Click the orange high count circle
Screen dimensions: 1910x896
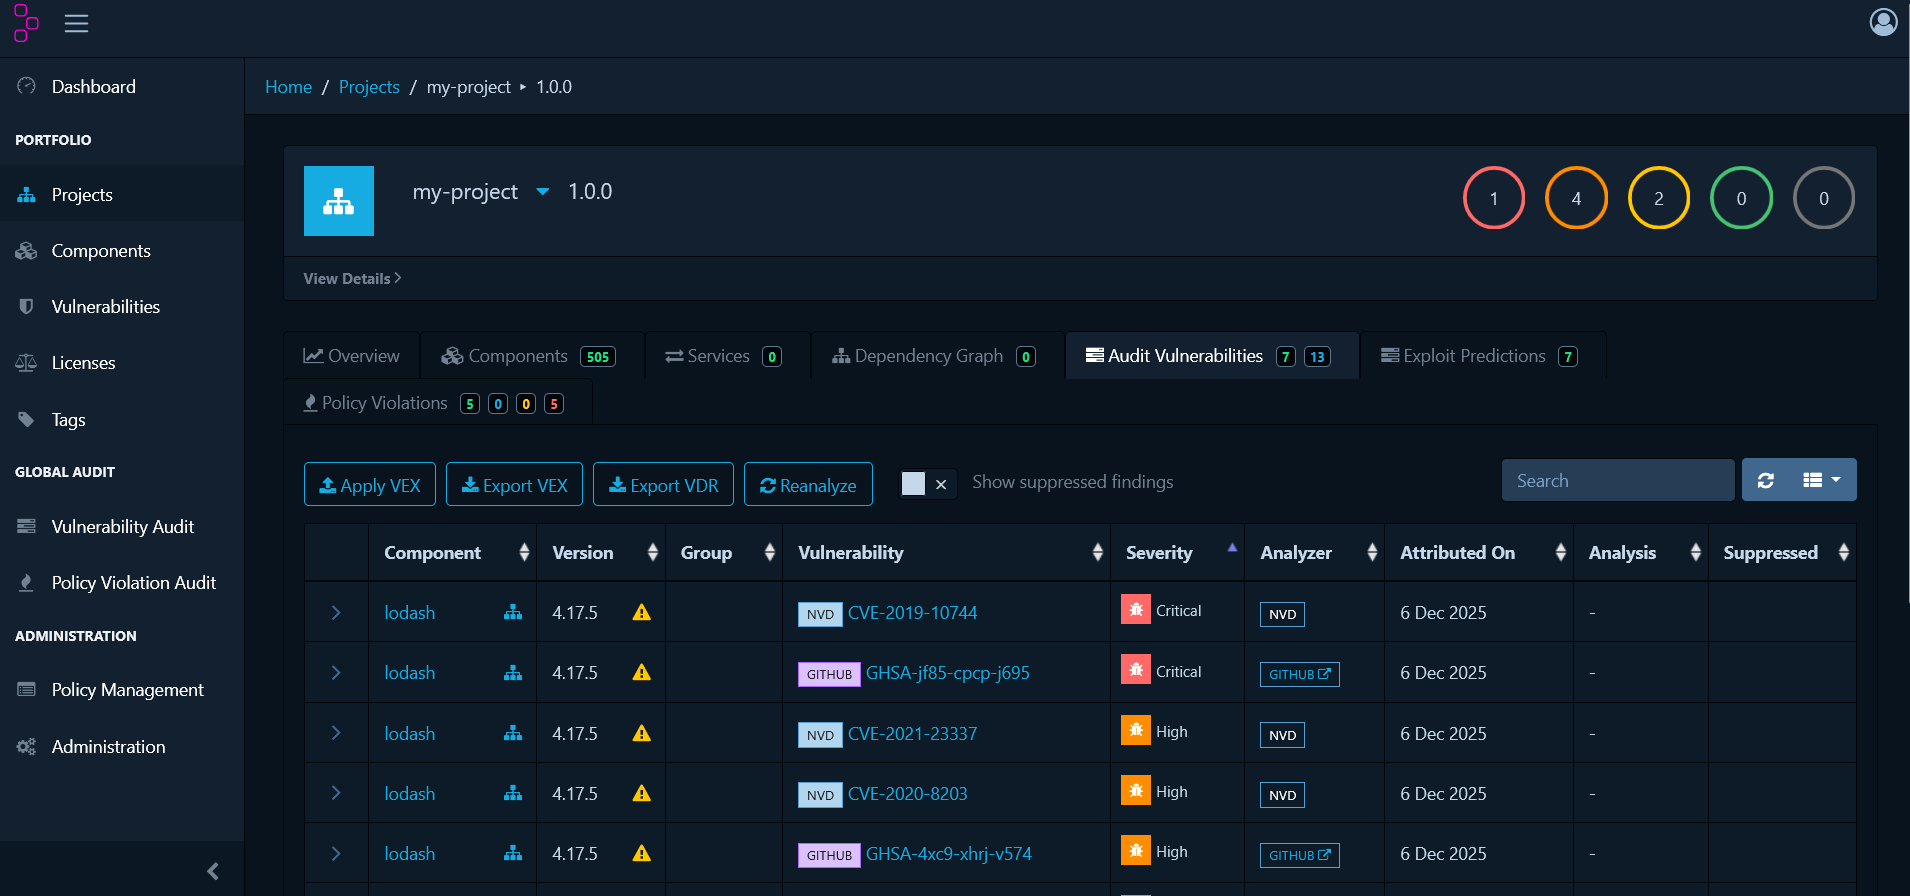[1576, 198]
